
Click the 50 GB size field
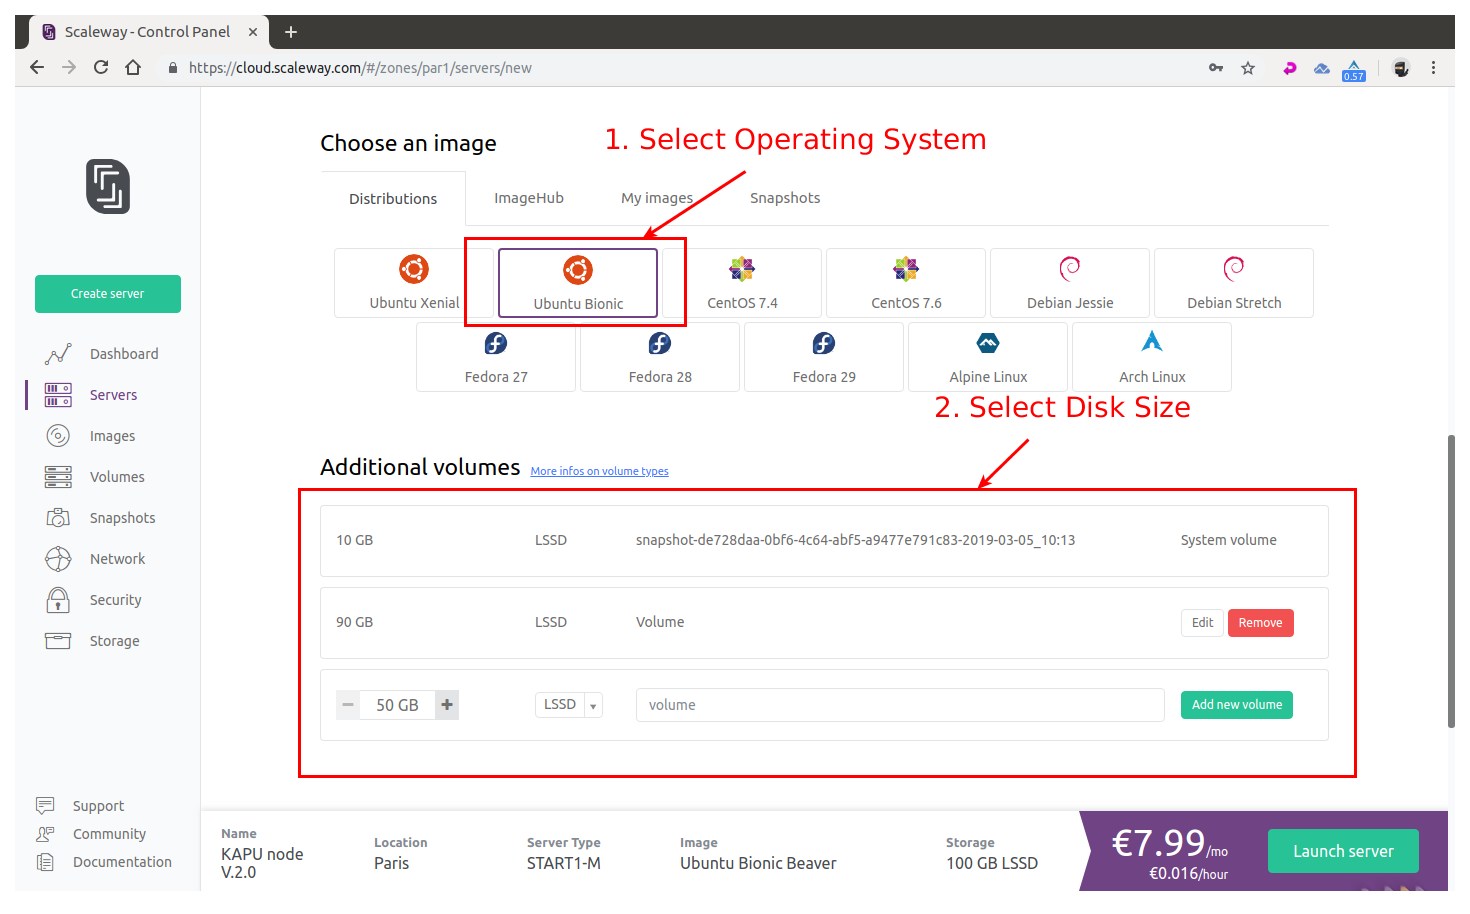pos(397,705)
